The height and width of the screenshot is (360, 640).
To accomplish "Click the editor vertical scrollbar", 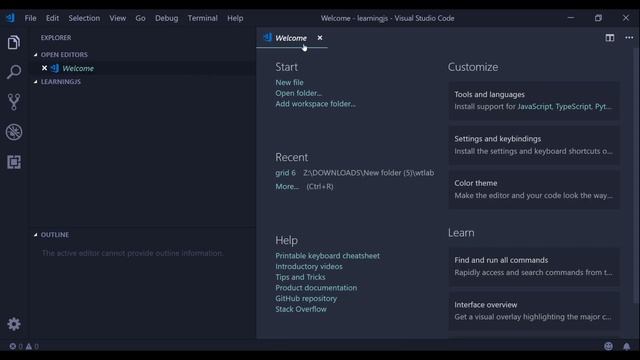I will tap(636, 176).
